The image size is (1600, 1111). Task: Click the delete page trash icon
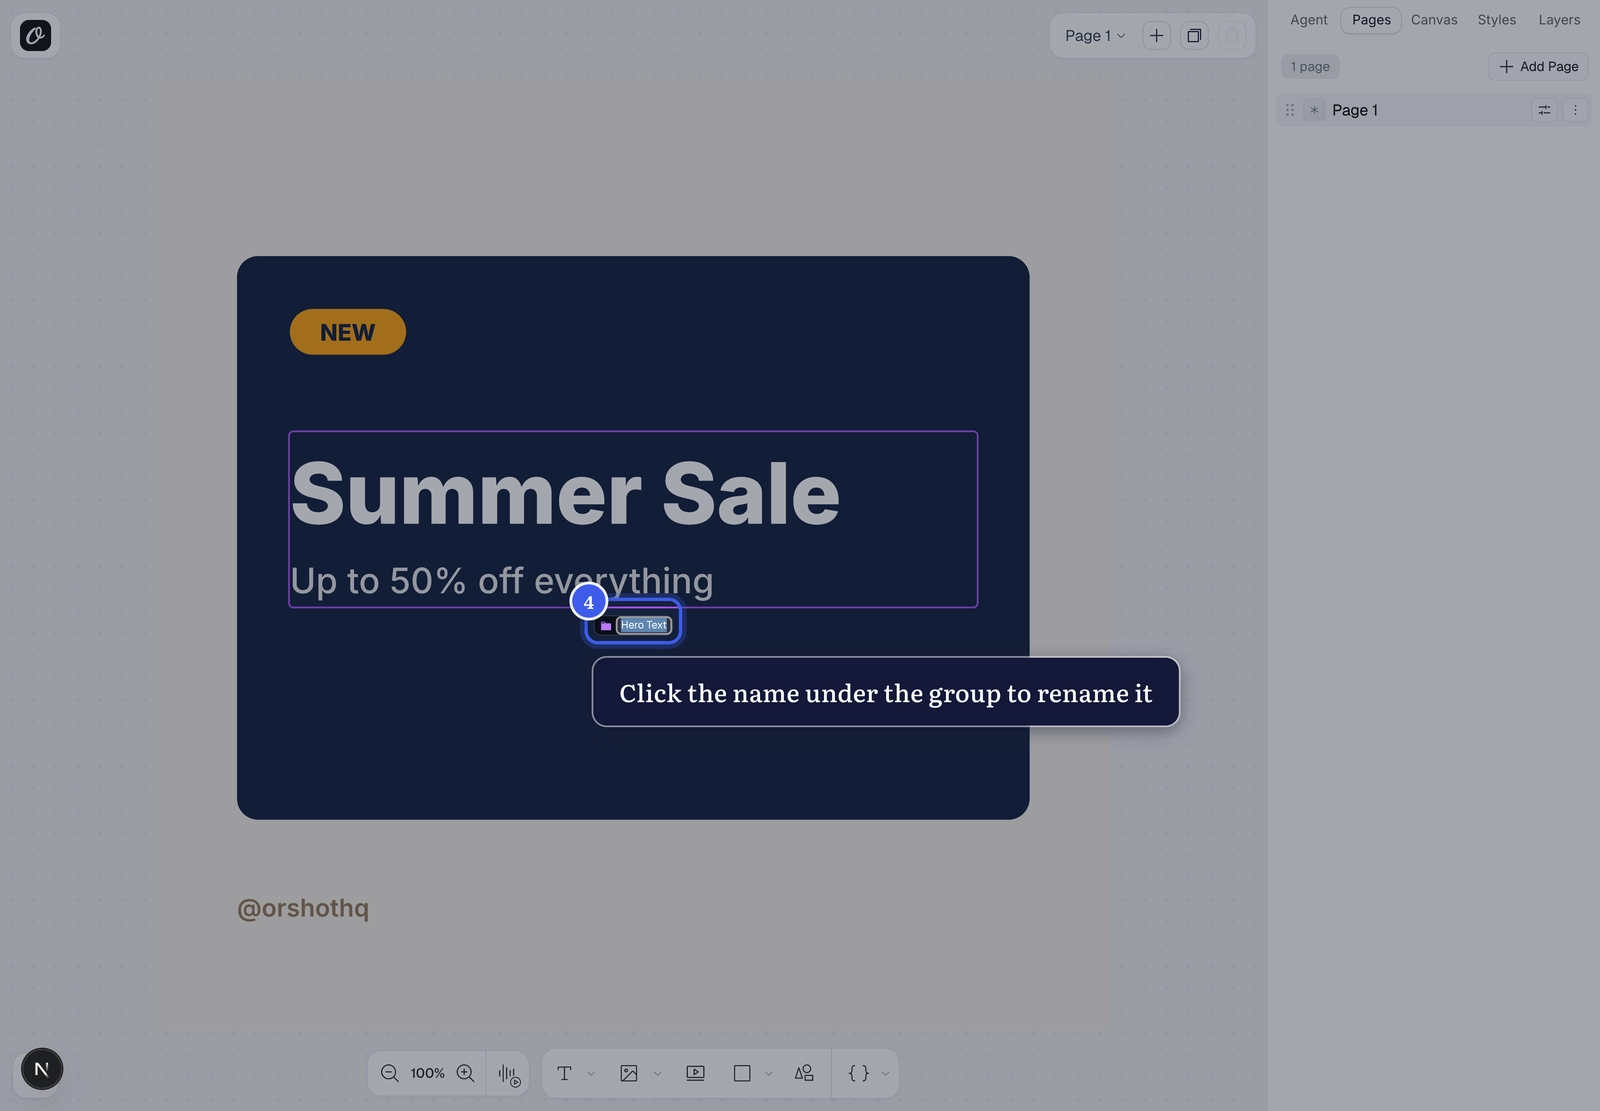click(1232, 36)
